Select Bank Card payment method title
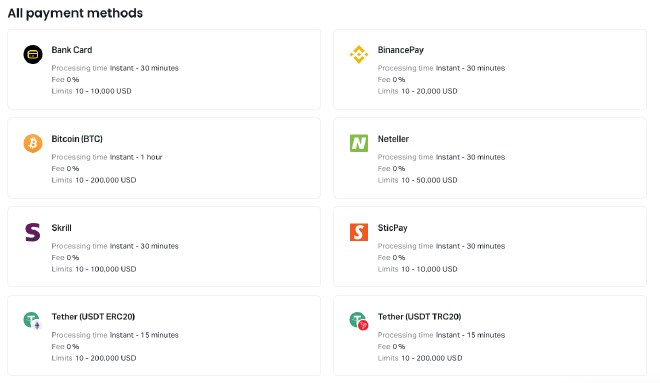 [72, 50]
